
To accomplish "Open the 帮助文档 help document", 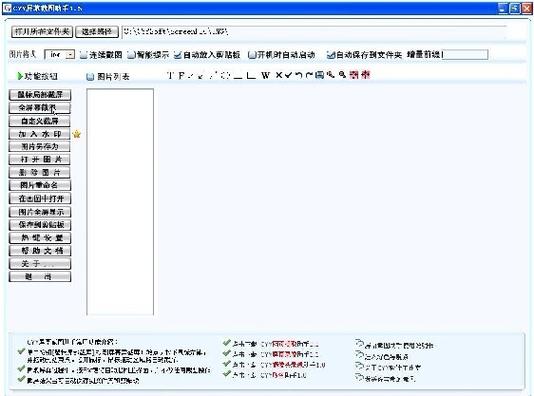I will click(x=40, y=251).
